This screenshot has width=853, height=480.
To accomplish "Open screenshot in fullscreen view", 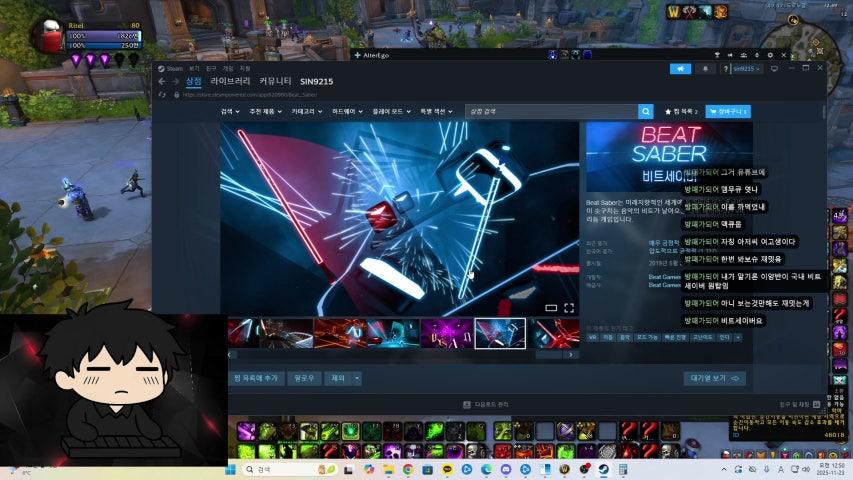I will (569, 308).
